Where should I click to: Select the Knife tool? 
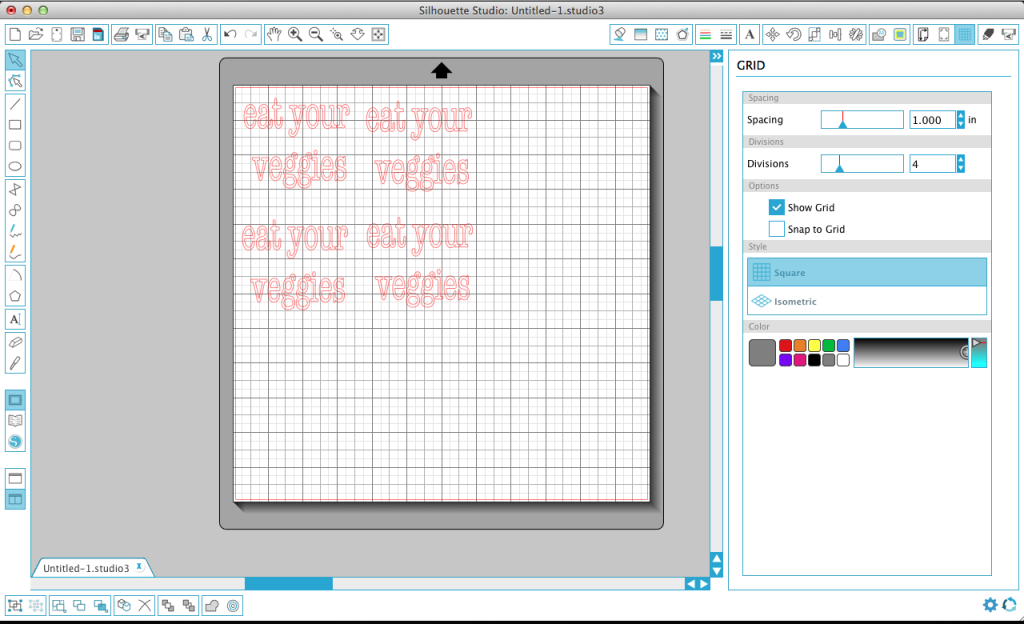15,363
